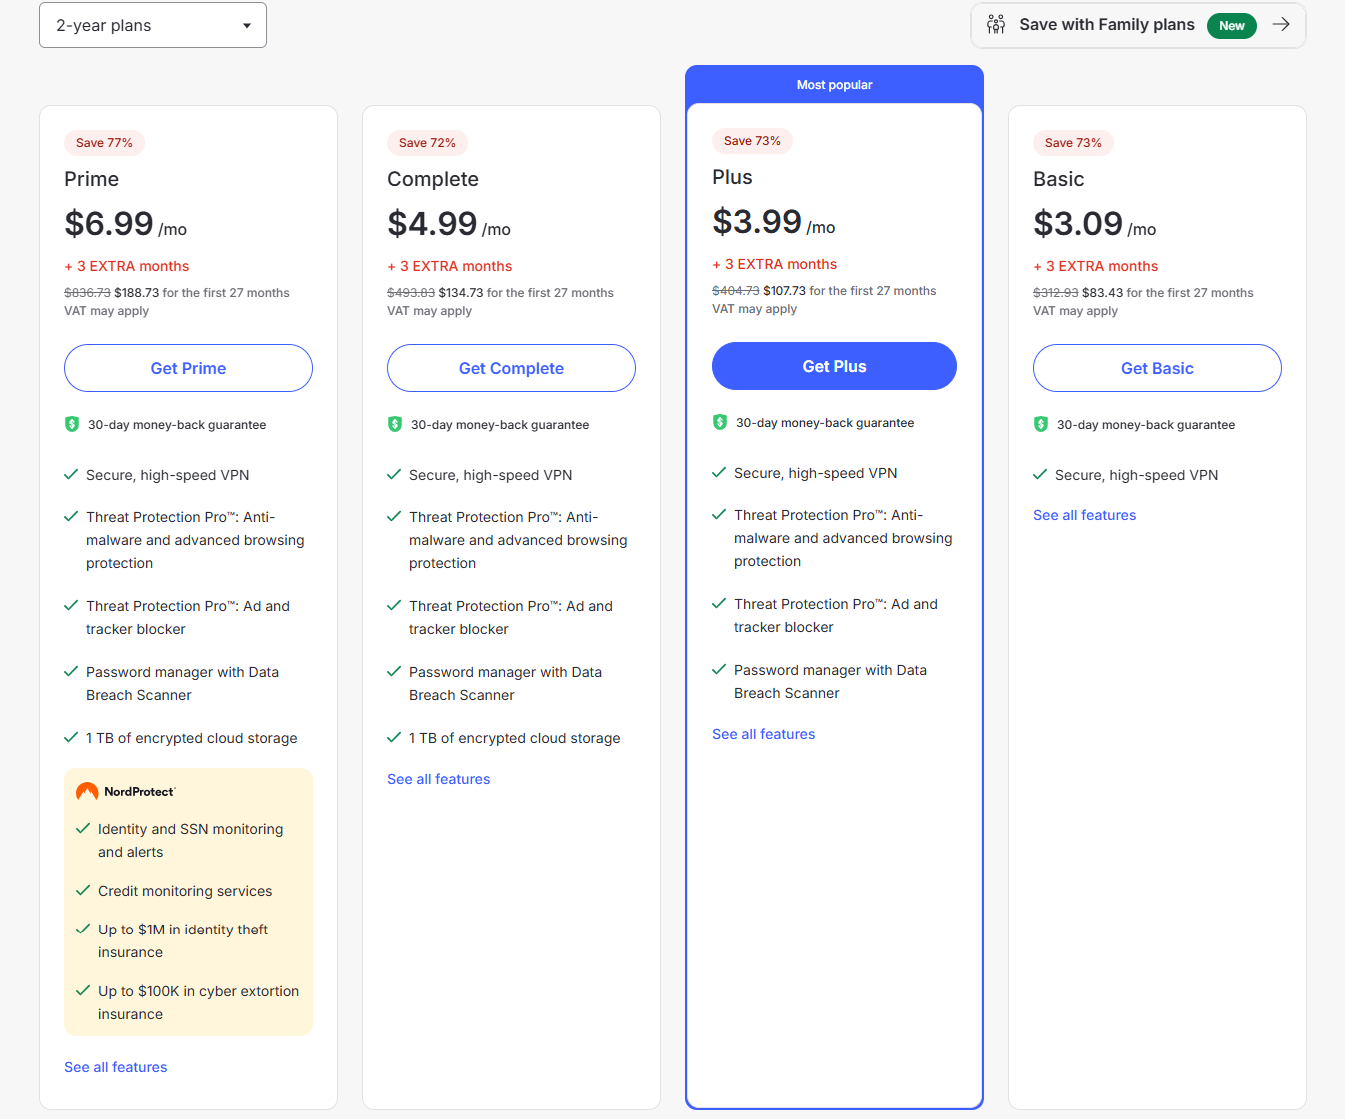Click the money-back shield icon in Plus card
Viewport: 1345px width, 1119px height.
(720, 422)
